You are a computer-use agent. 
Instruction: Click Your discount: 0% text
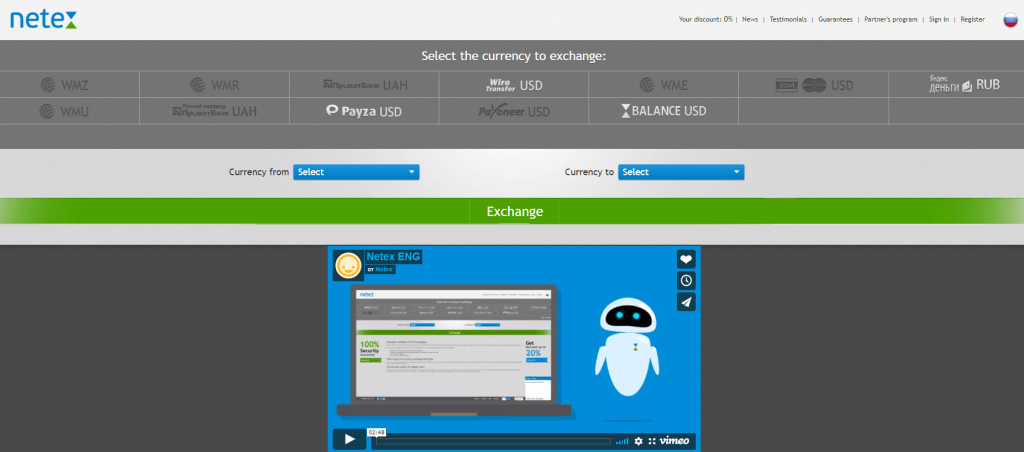pos(705,20)
